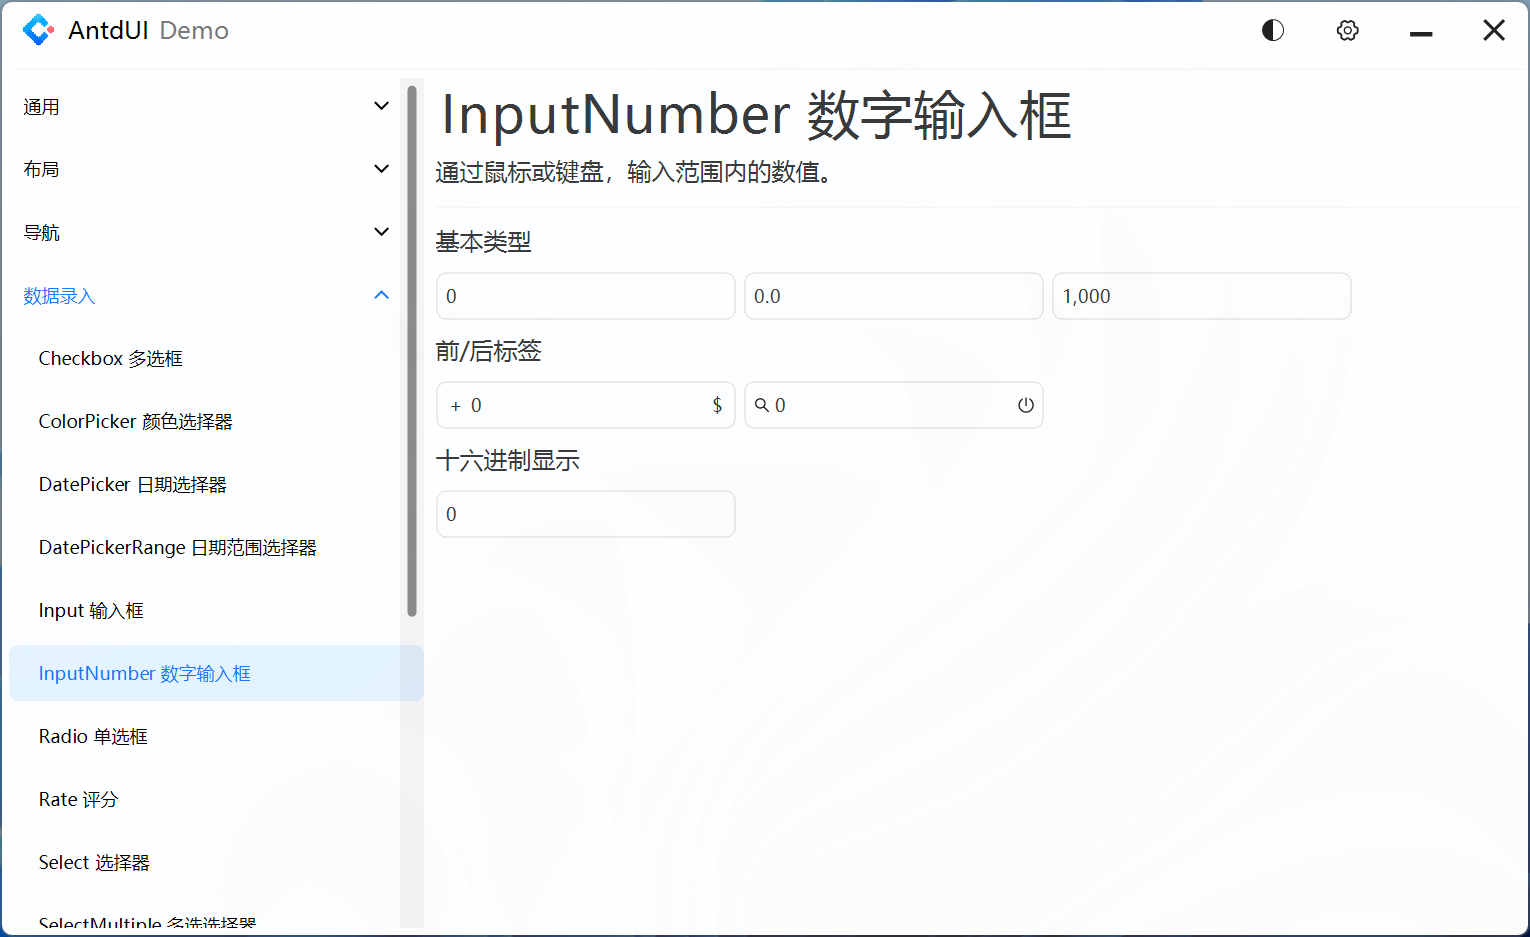Click the search magnifier prefix icon
Viewport: 1530px width, 937px height.
[762, 405]
